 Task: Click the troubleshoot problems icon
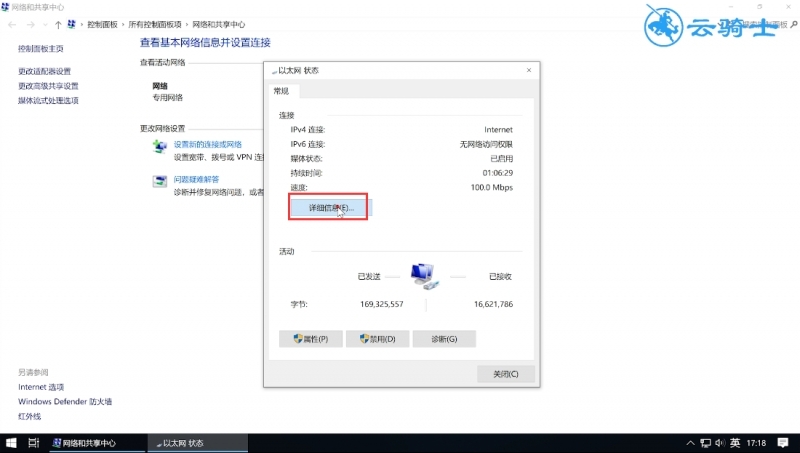(160, 181)
